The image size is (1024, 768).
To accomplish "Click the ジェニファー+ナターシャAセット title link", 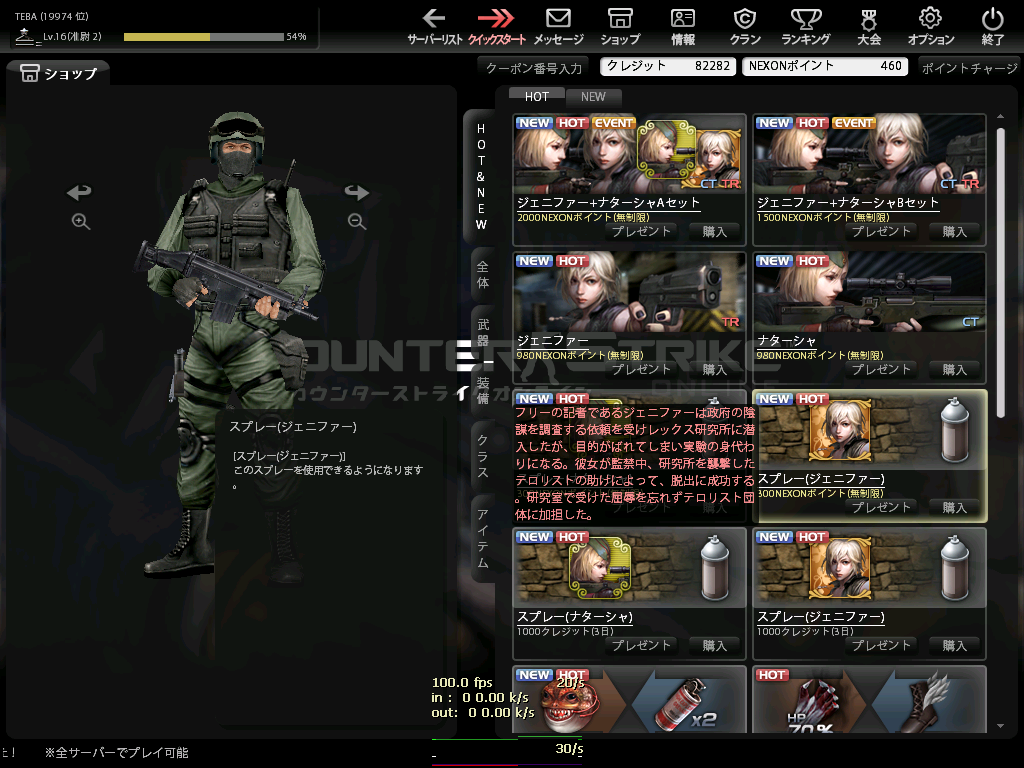I will click(608, 202).
